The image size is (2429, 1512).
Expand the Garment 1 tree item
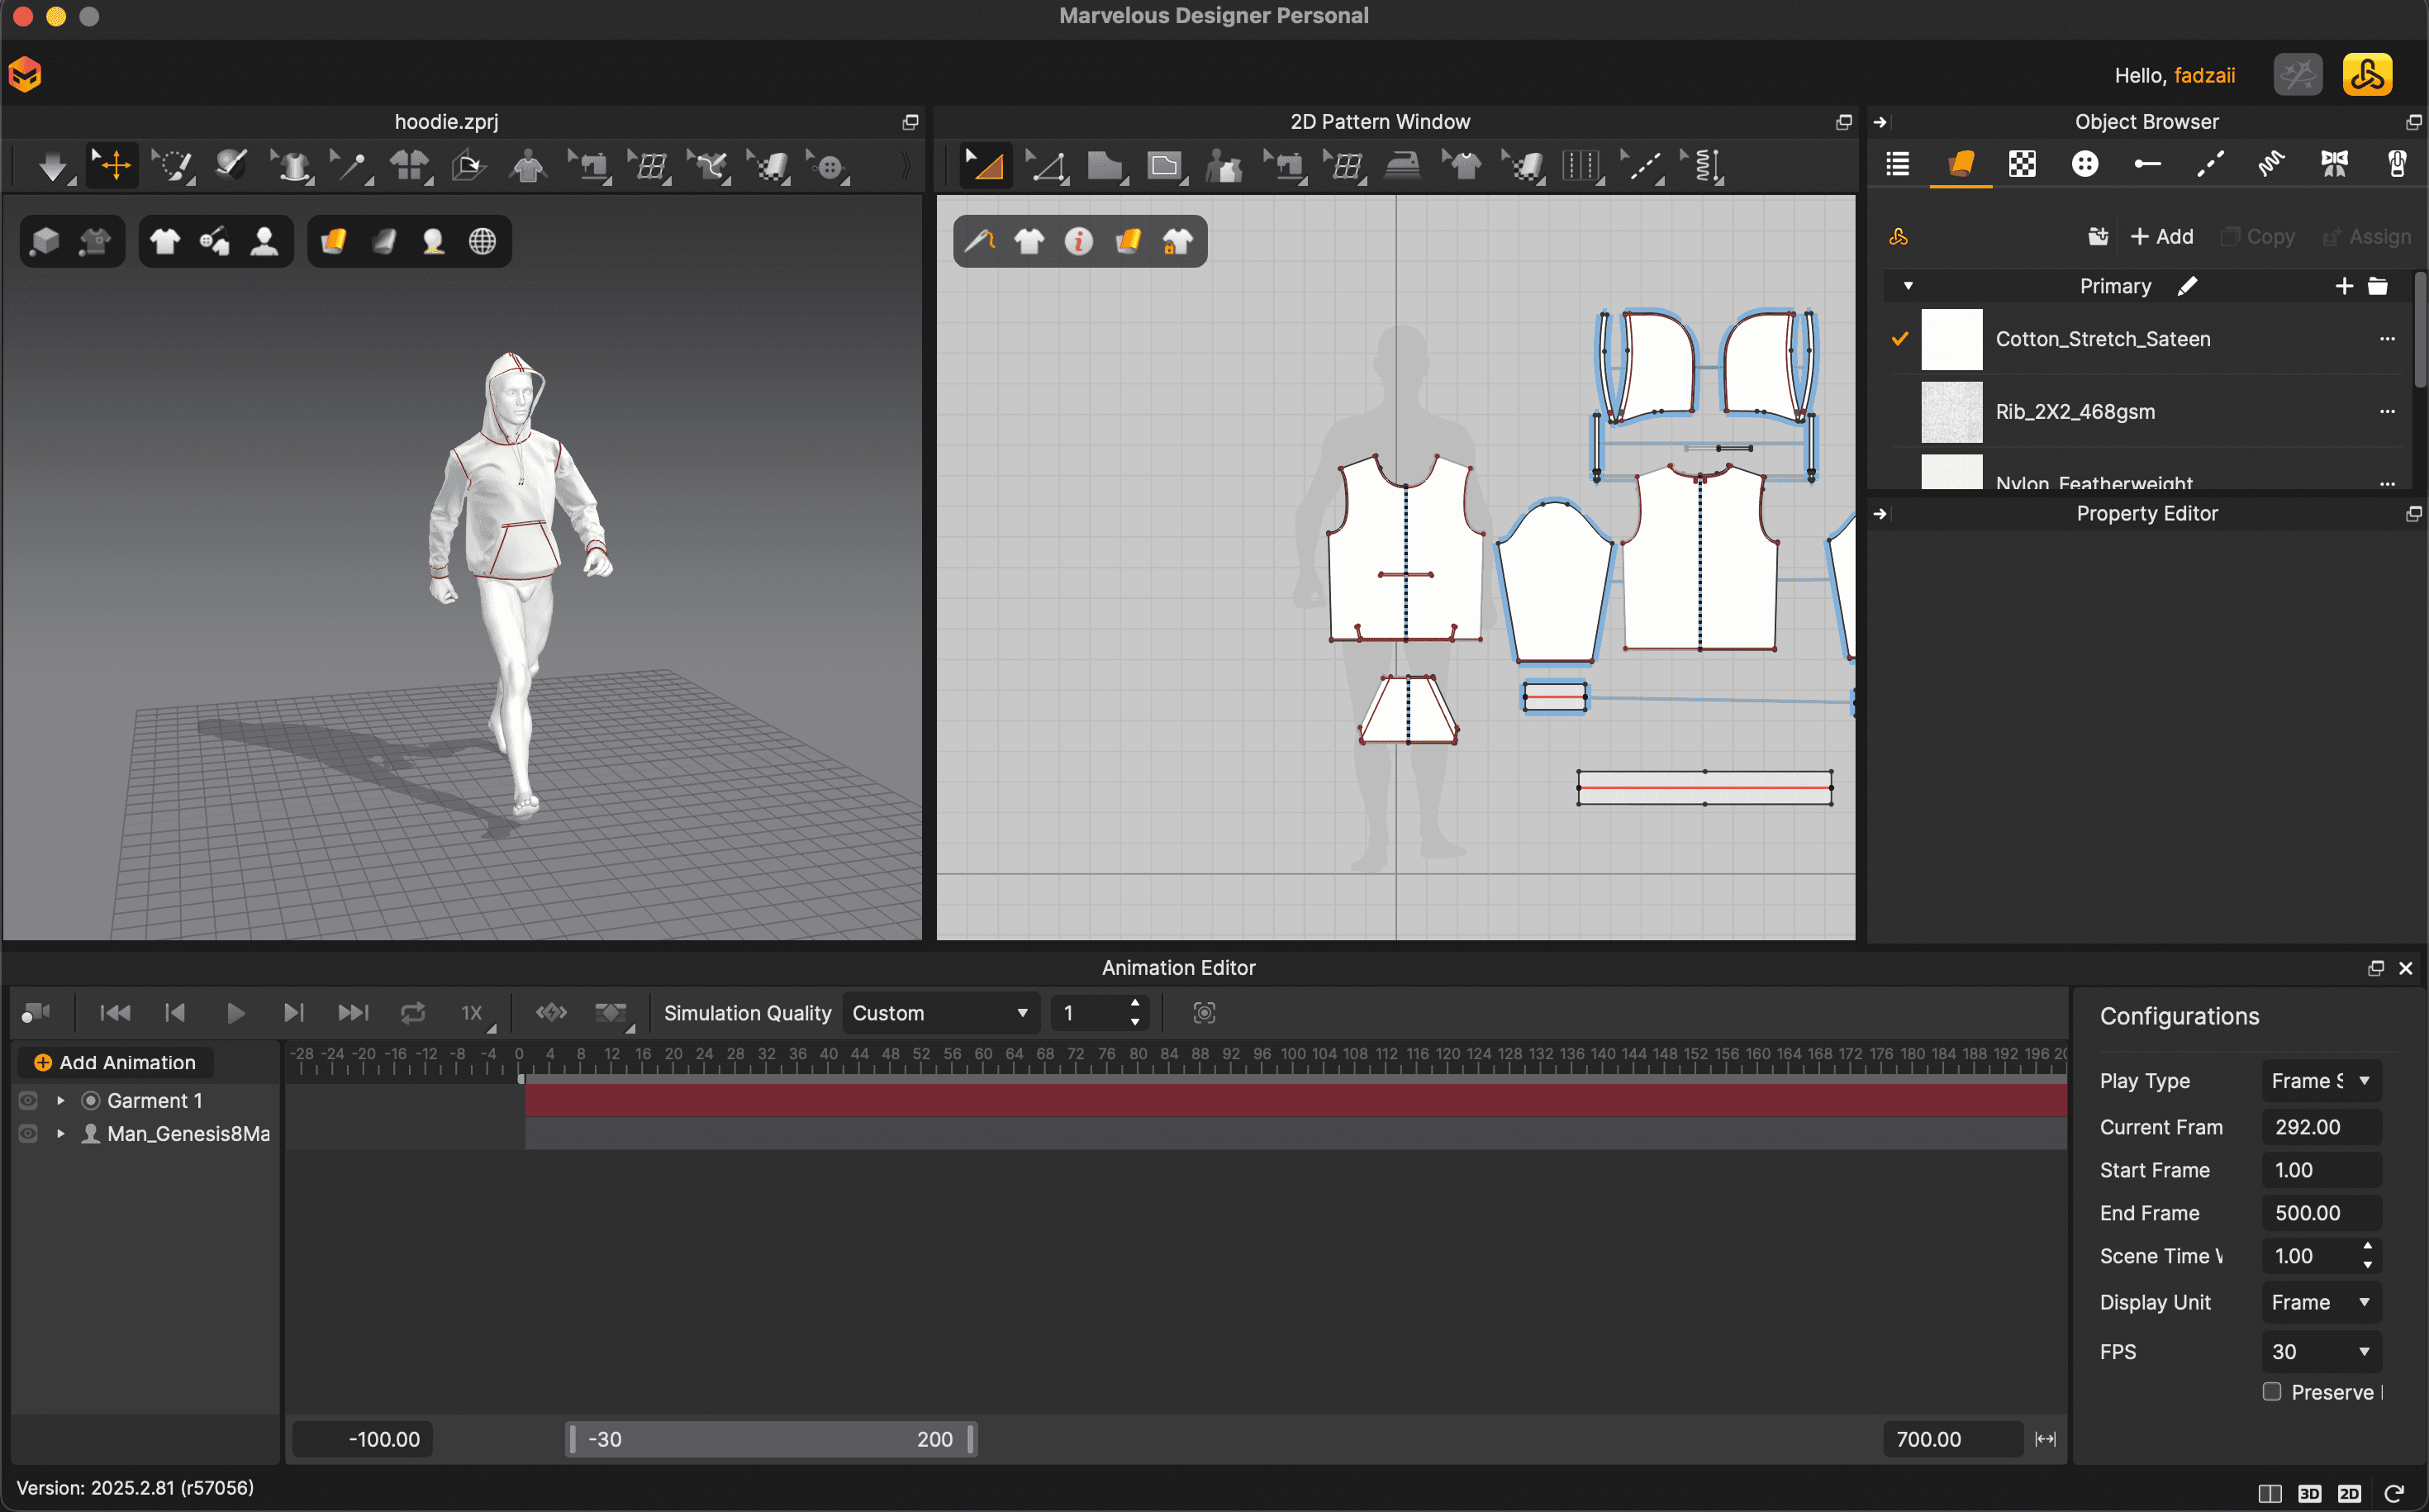61,1100
